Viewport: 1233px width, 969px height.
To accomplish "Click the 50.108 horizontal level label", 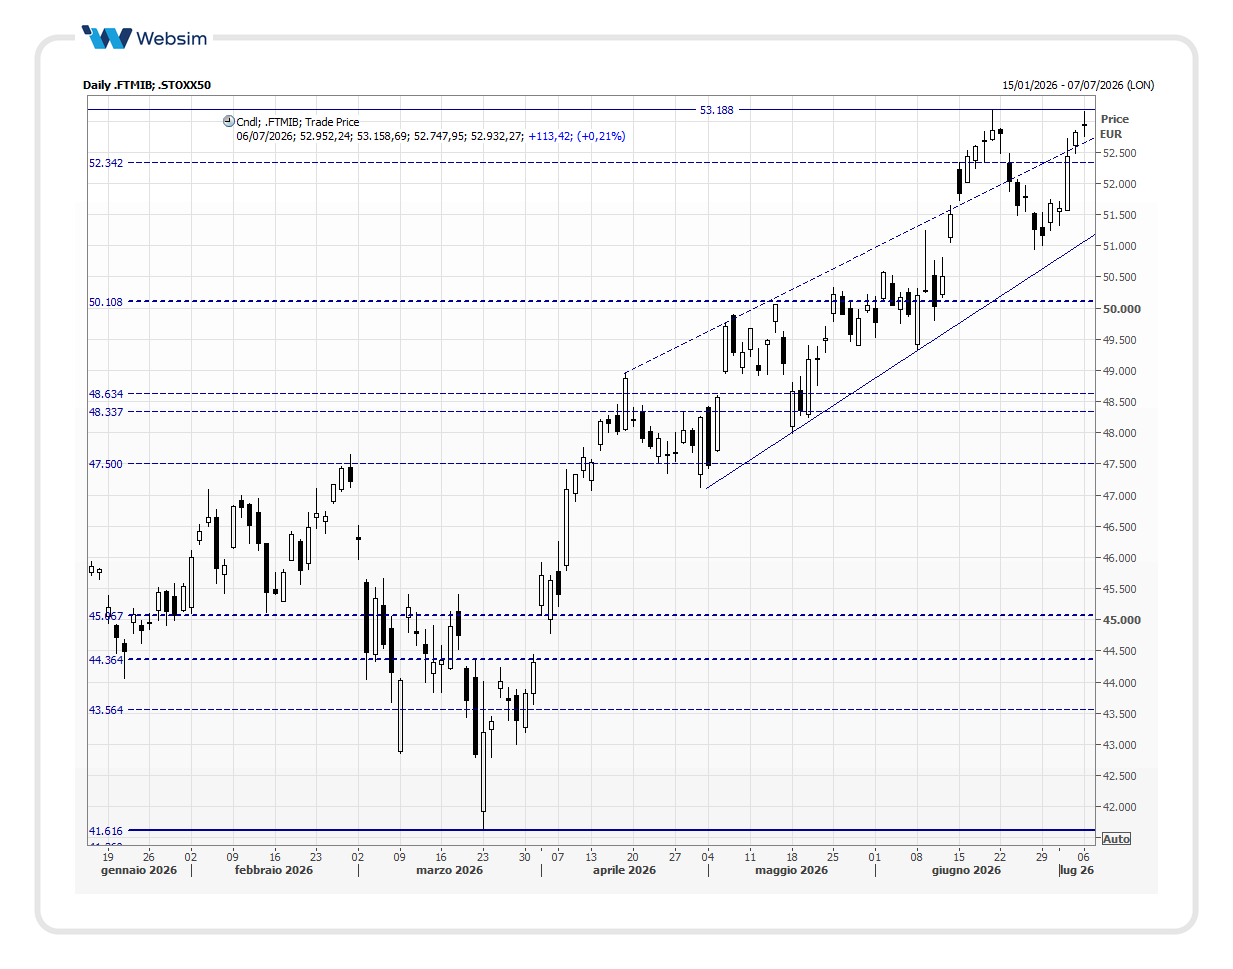I will (106, 302).
